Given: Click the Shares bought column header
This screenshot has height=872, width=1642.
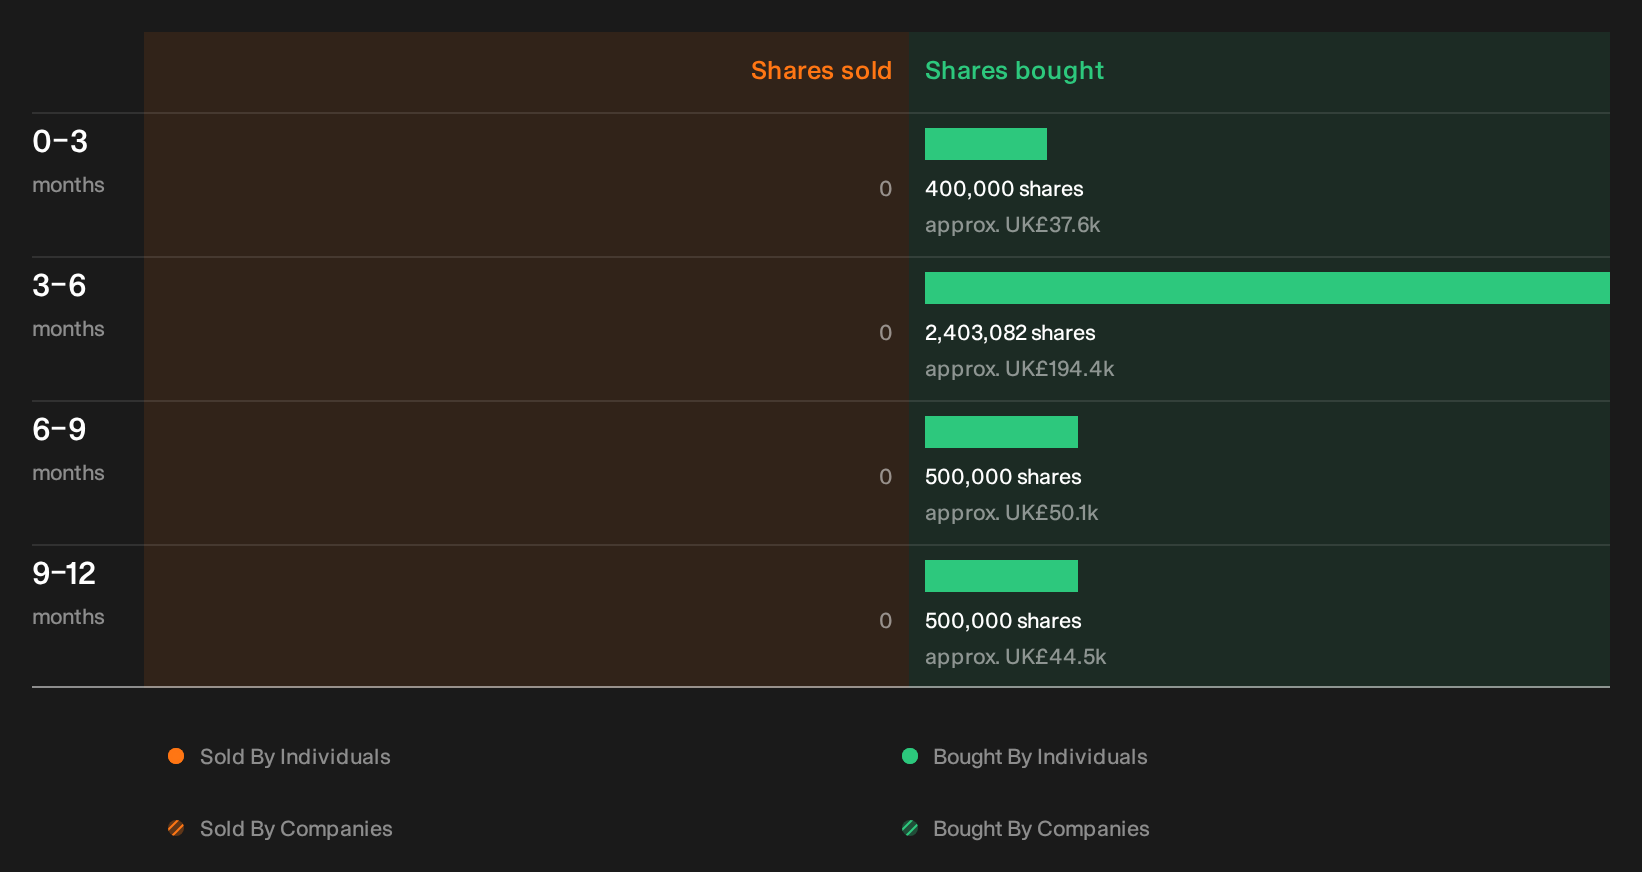Looking at the screenshot, I should pos(1014,71).
